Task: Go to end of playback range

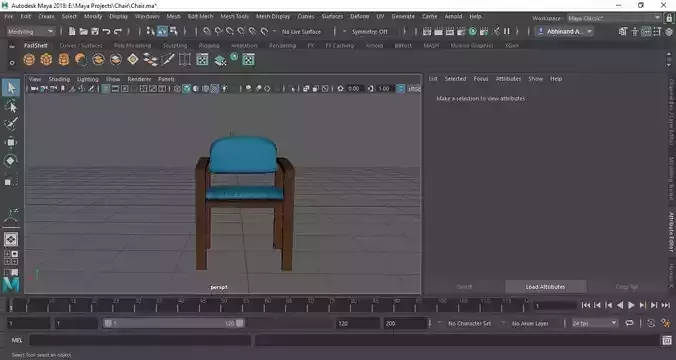Action: coord(666,305)
